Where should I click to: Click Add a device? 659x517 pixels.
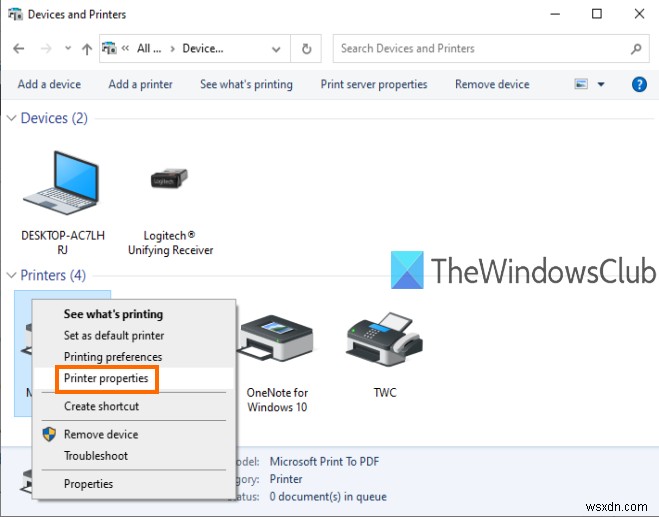pos(49,84)
